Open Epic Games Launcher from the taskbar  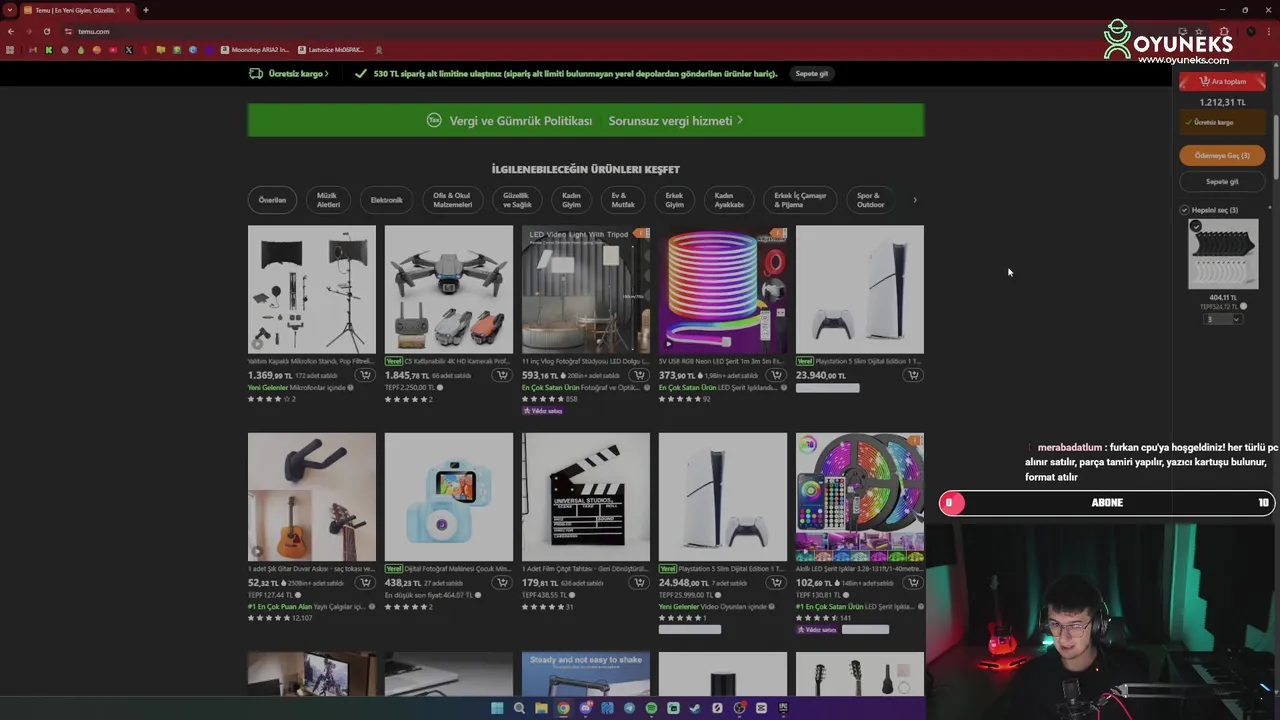point(783,708)
